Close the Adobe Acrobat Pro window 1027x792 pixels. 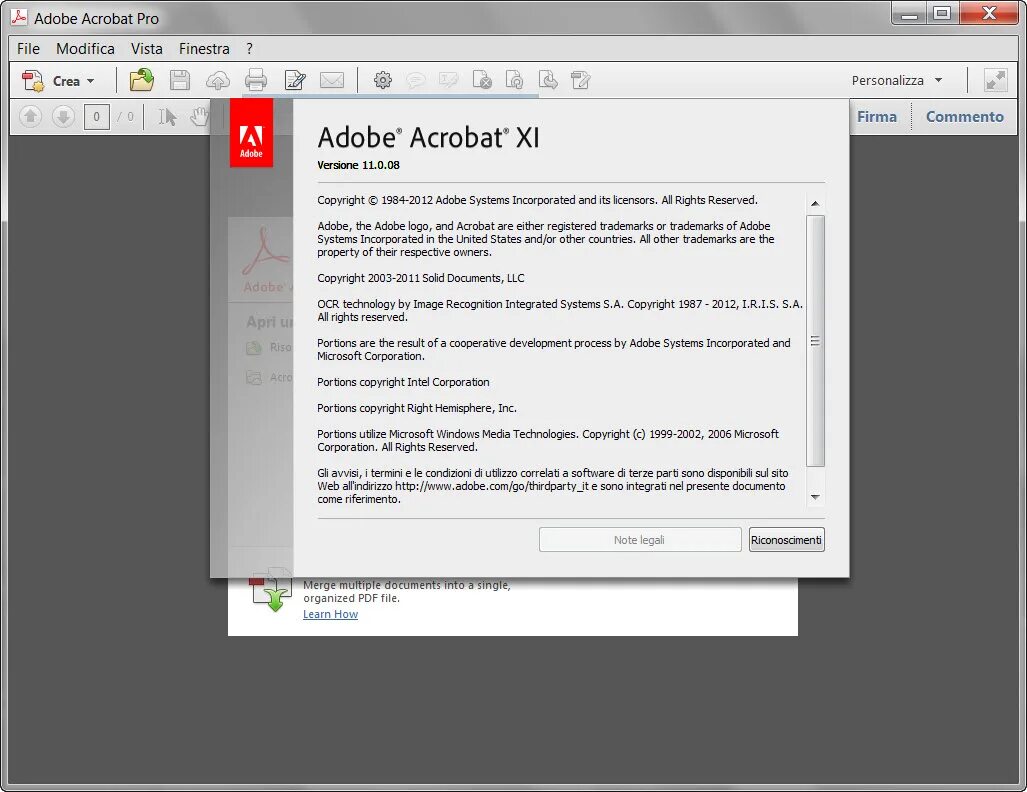(989, 13)
